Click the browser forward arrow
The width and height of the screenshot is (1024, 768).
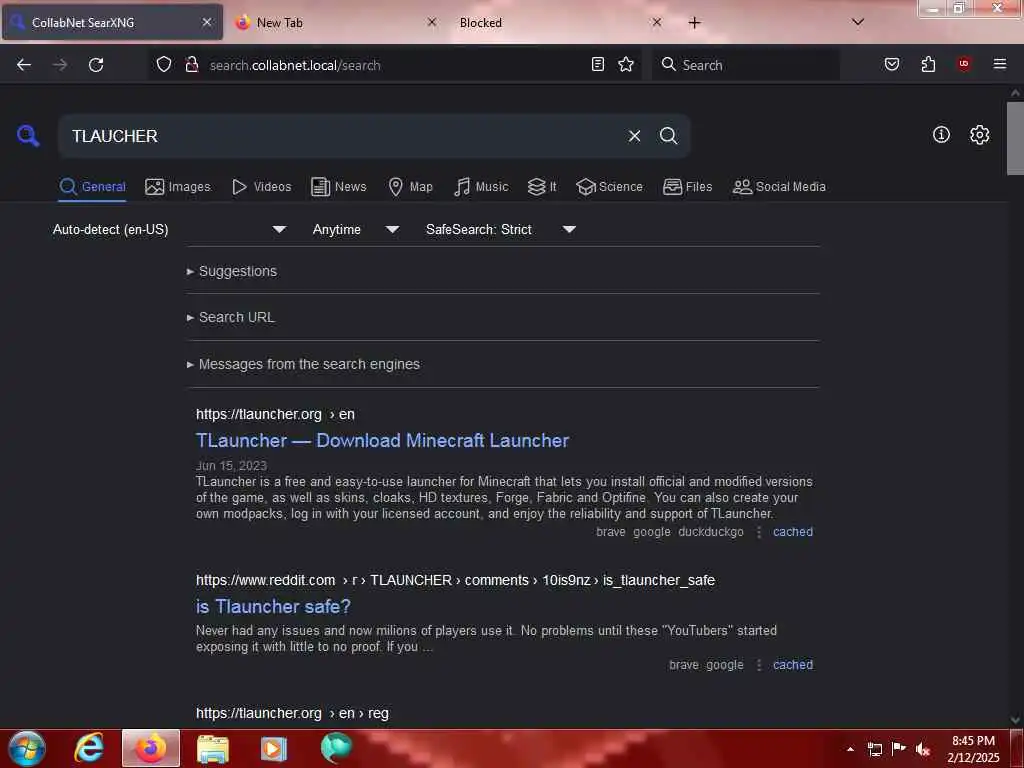point(60,65)
